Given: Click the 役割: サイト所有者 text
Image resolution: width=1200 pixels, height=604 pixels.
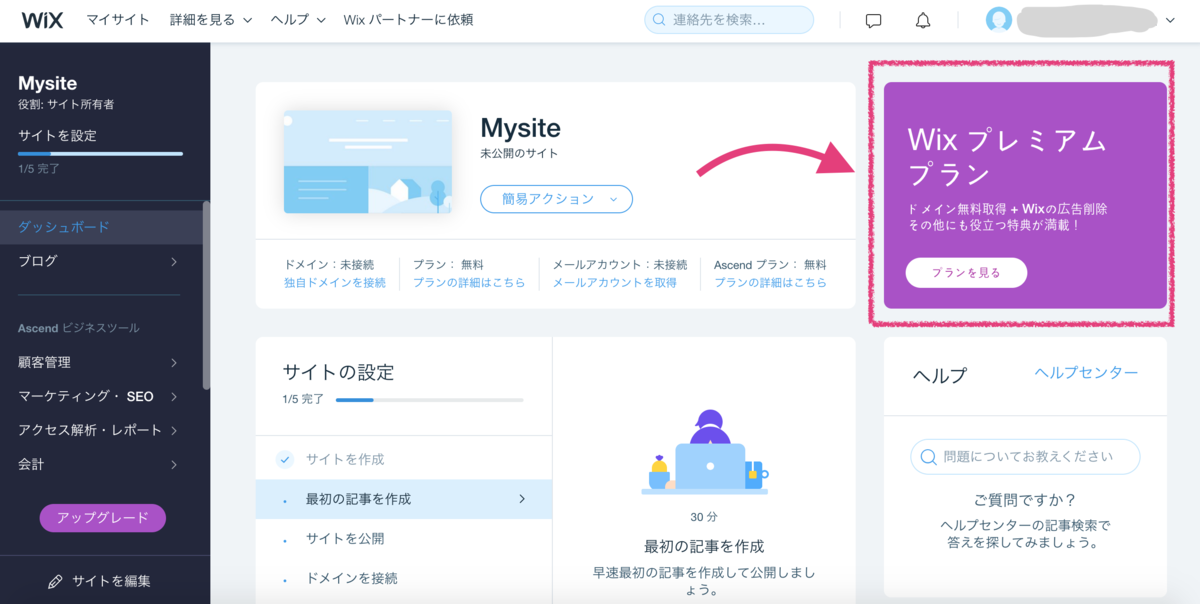Looking at the screenshot, I should [x=66, y=105].
